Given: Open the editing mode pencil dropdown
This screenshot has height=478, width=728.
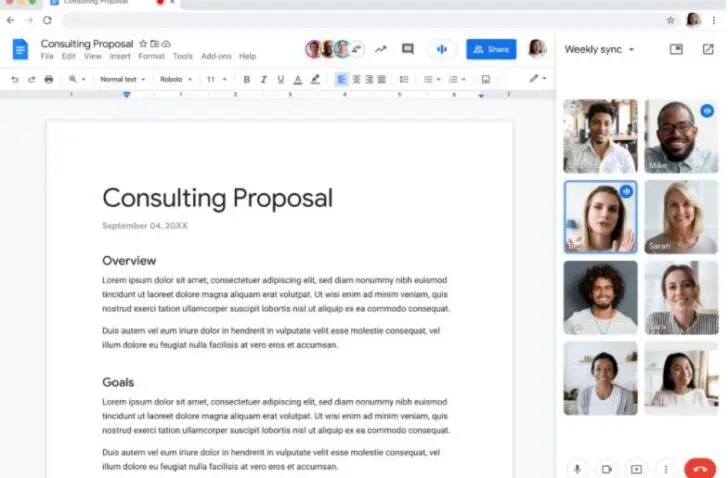Looking at the screenshot, I should [x=538, y=78].
